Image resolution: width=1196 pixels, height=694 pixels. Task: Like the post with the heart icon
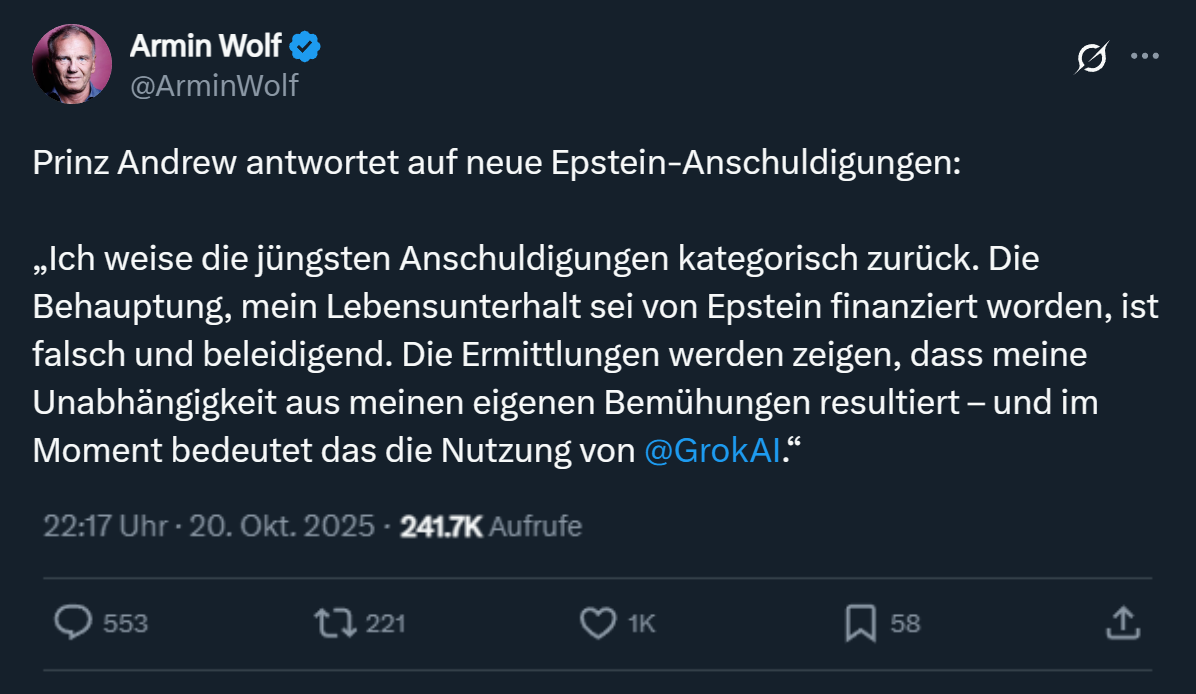click(x=598, y=623)
